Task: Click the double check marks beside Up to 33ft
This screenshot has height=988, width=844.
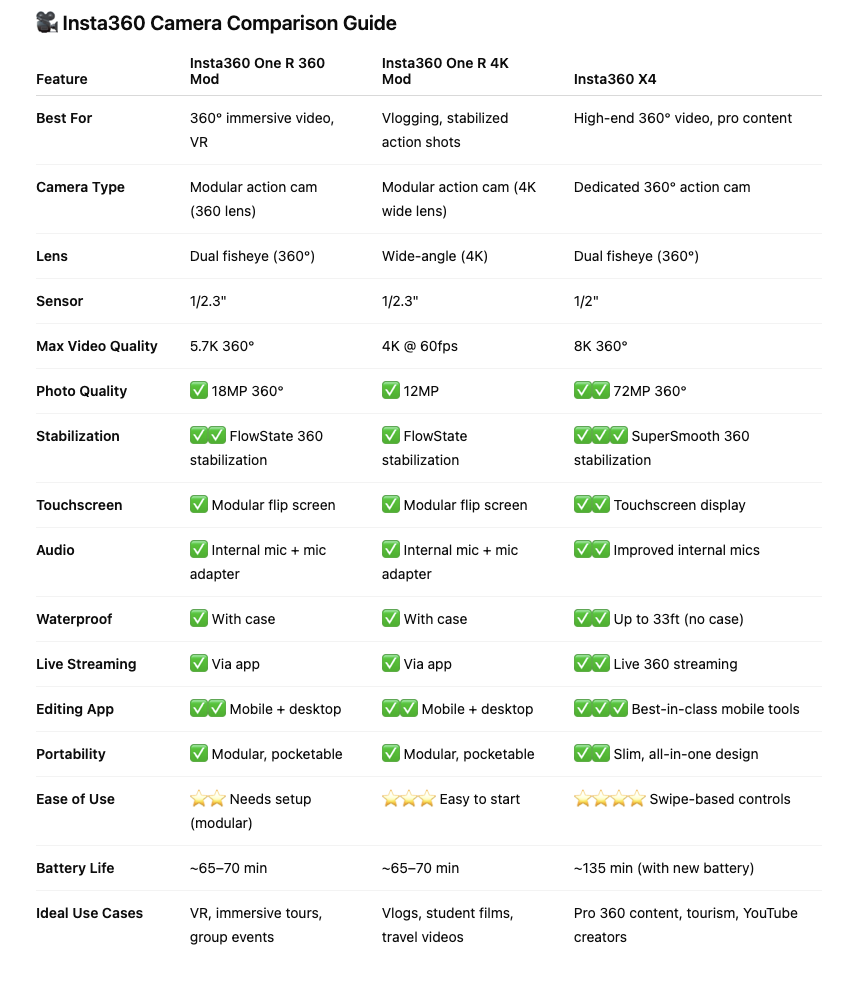Action: pyautogui.click(x=592, y=619)
